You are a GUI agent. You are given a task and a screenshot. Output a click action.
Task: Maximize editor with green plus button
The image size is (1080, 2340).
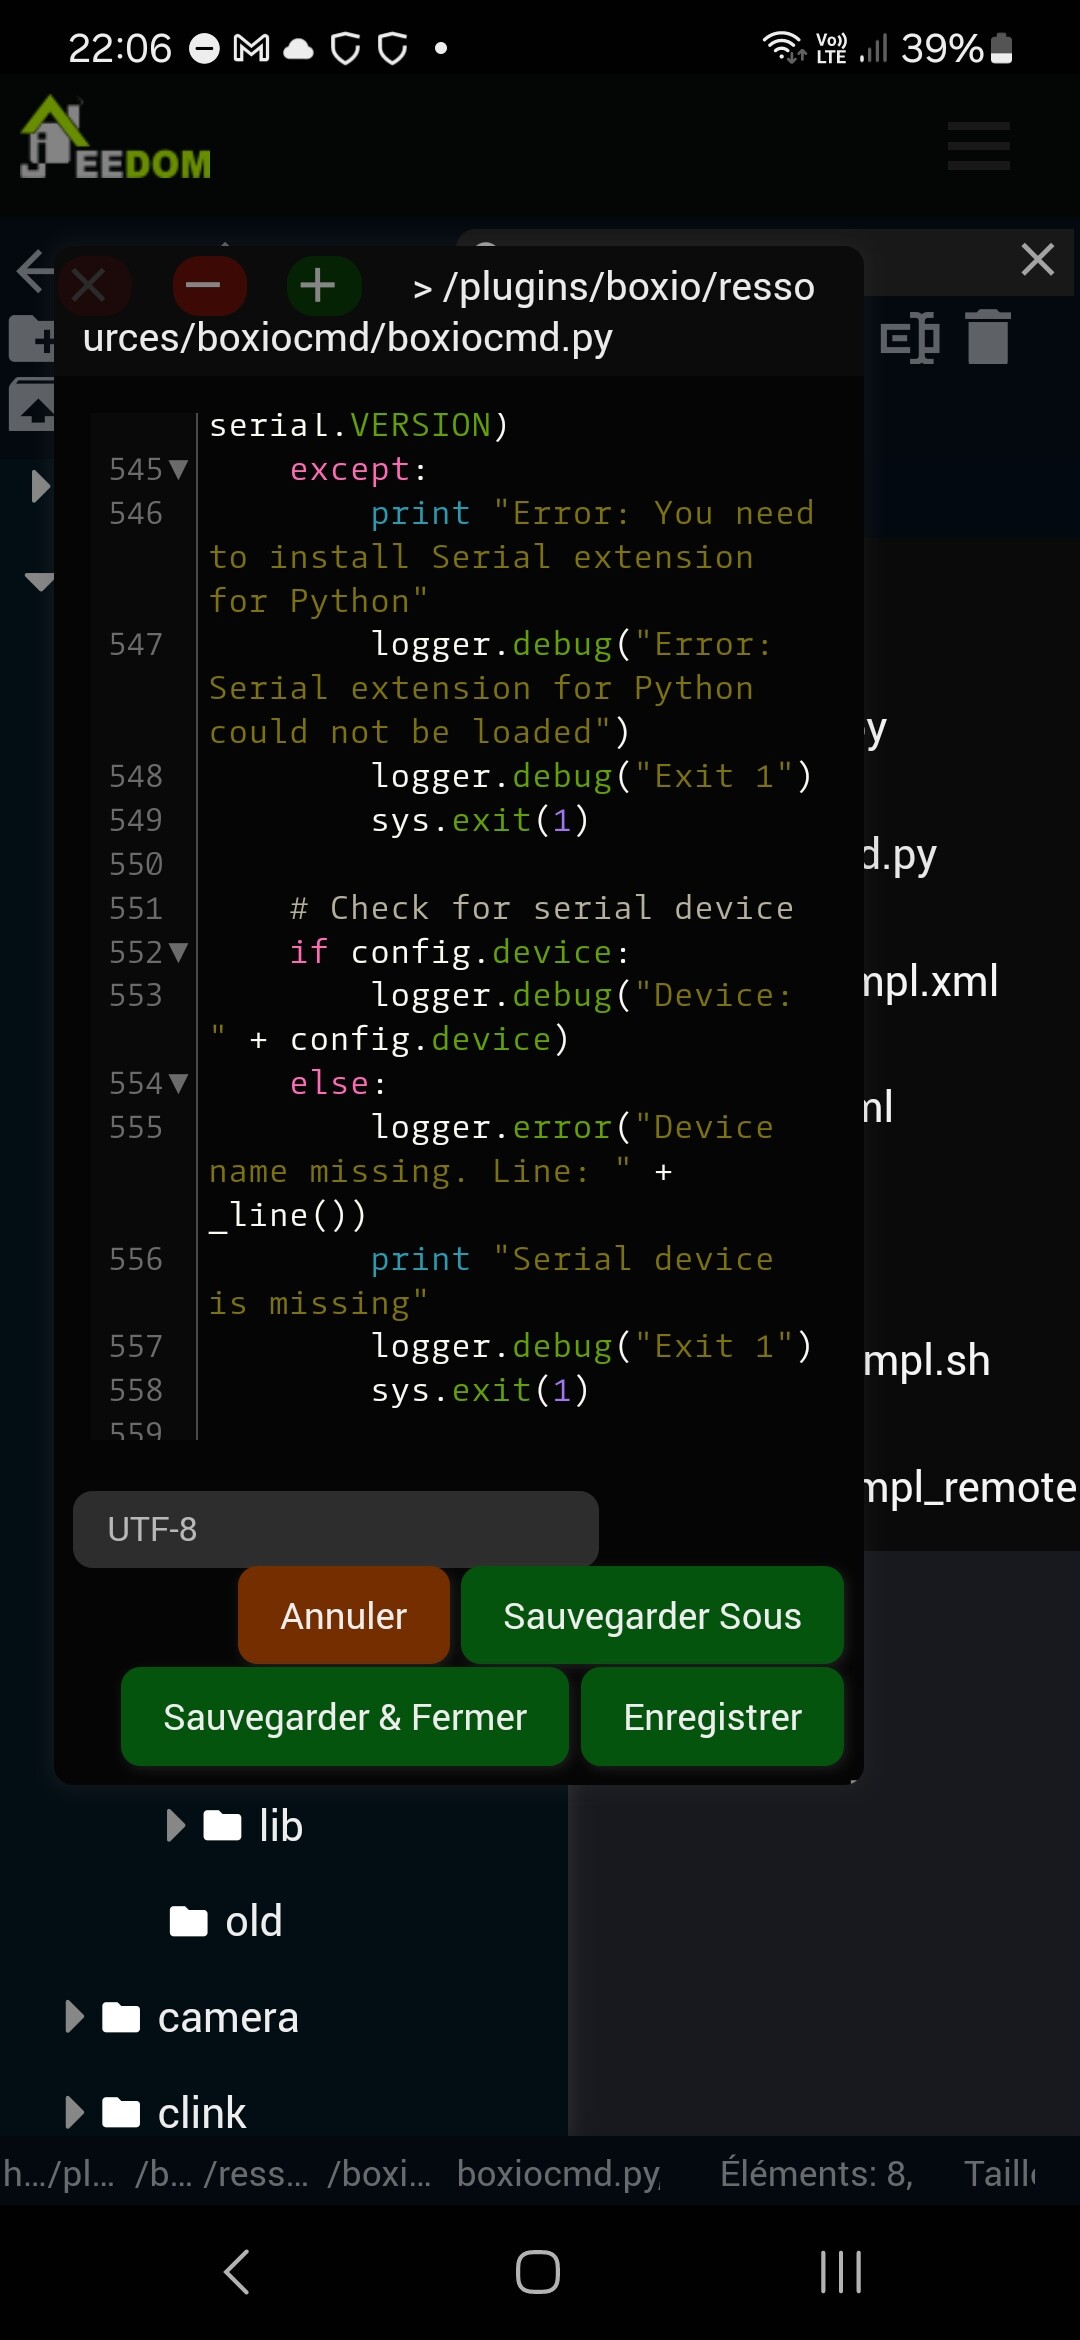pyautogui.click(x=319, y=286)
